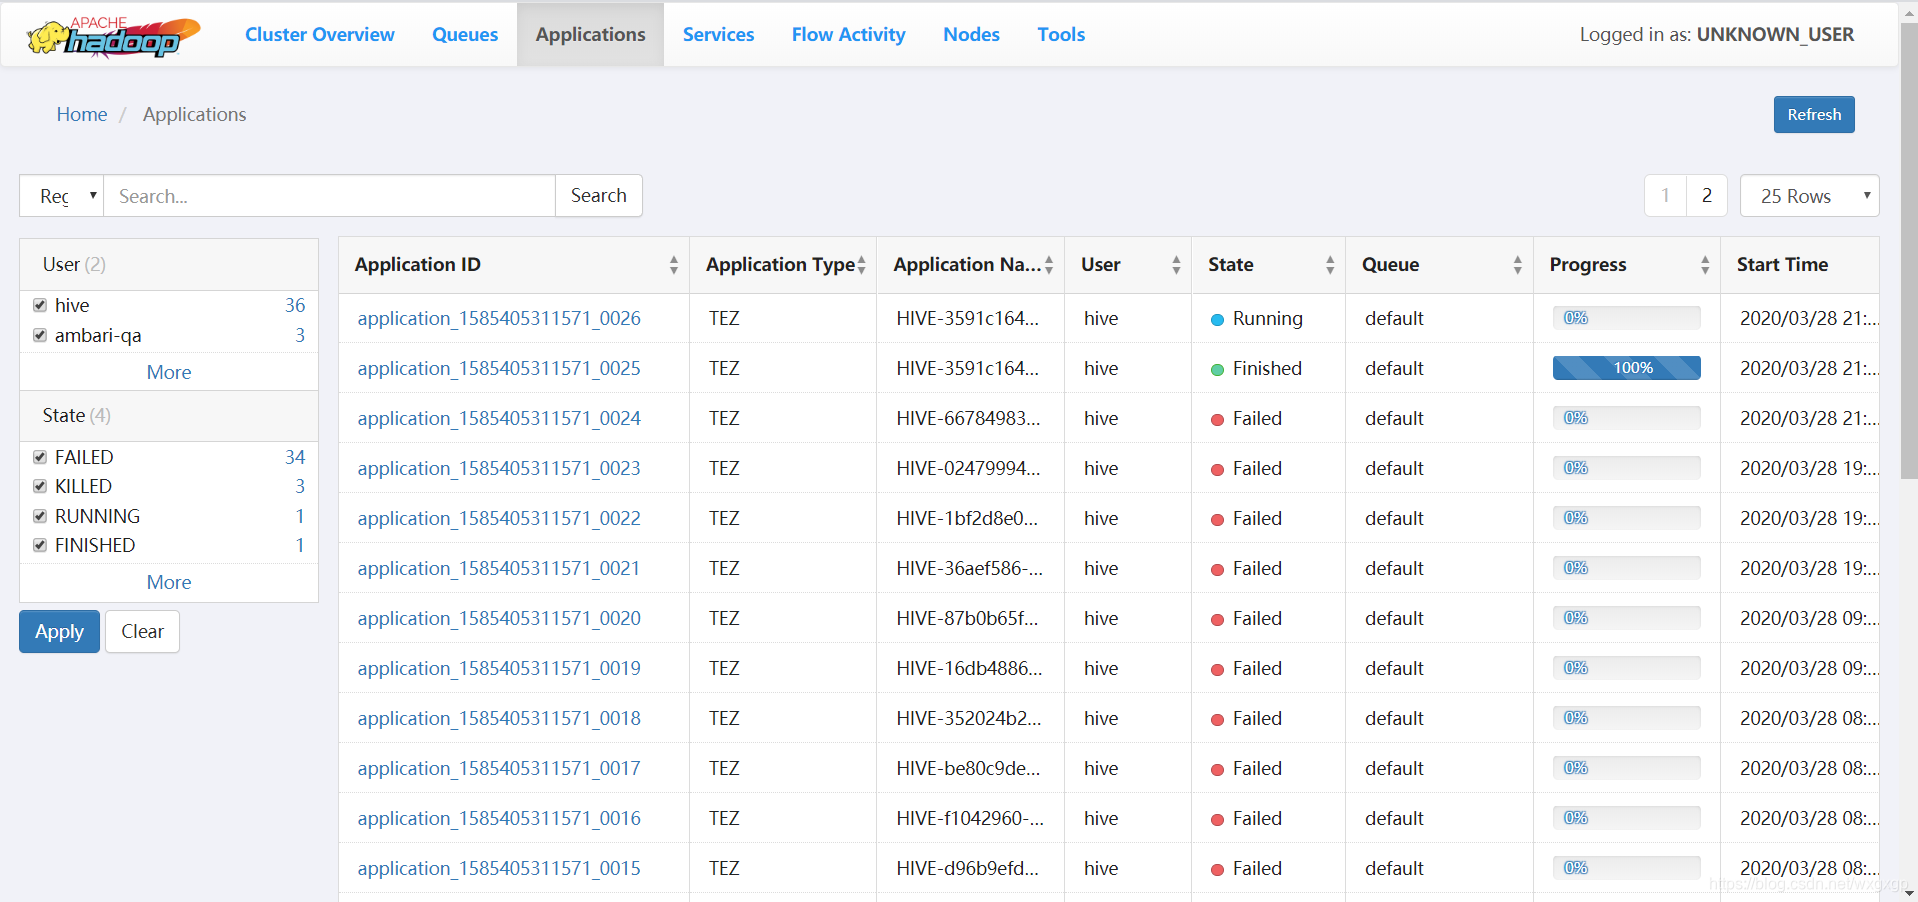Expand More under User filters
This screenshot has width=1918, height=902.
coord(169,372)
